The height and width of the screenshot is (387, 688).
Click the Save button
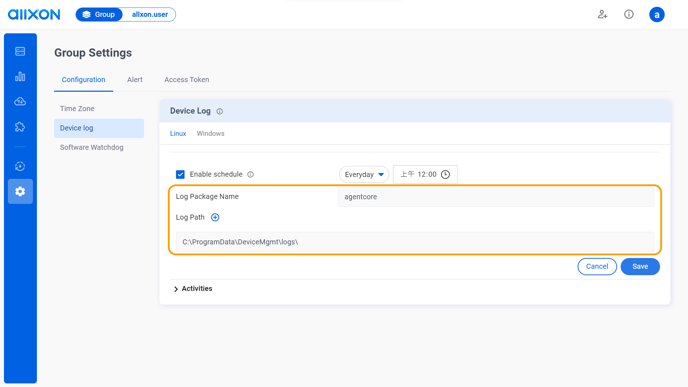pos(640,266)
